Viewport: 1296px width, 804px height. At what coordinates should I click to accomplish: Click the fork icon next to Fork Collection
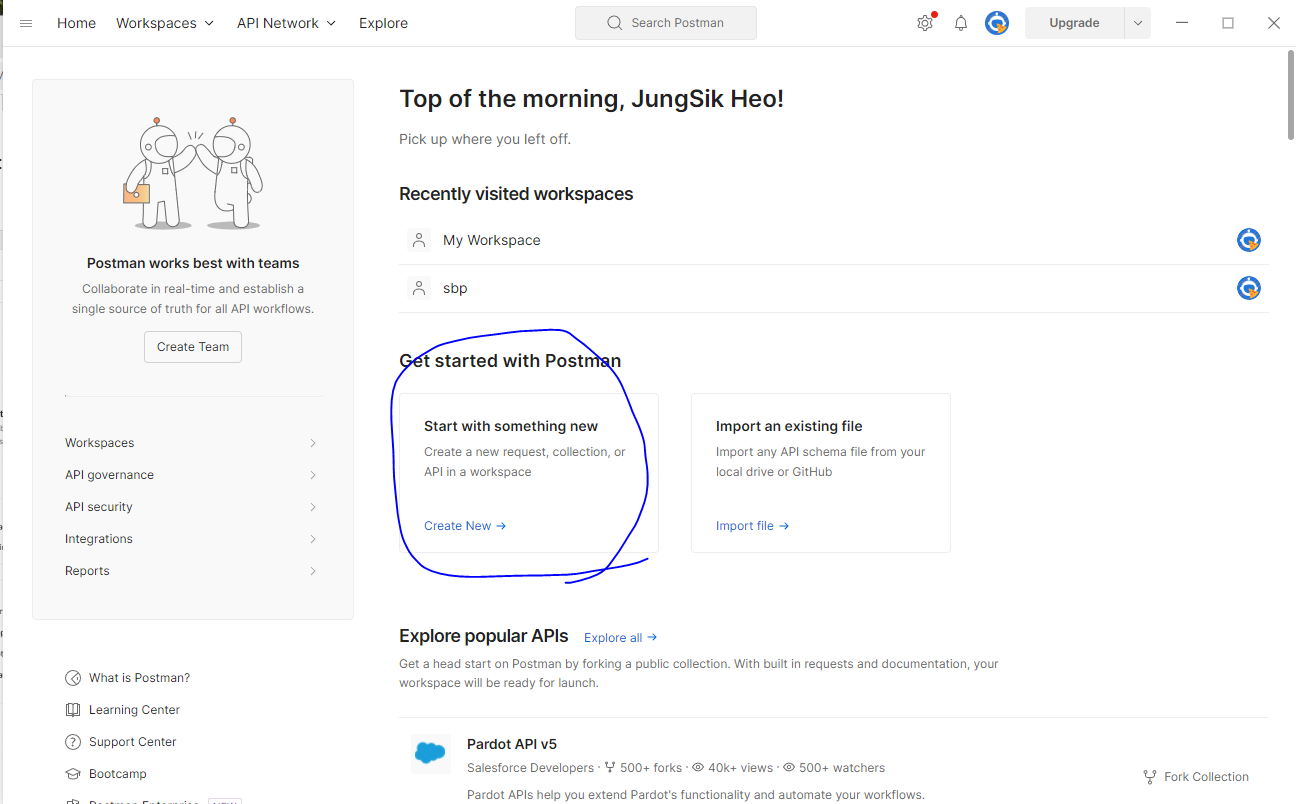coord(1150,777)
